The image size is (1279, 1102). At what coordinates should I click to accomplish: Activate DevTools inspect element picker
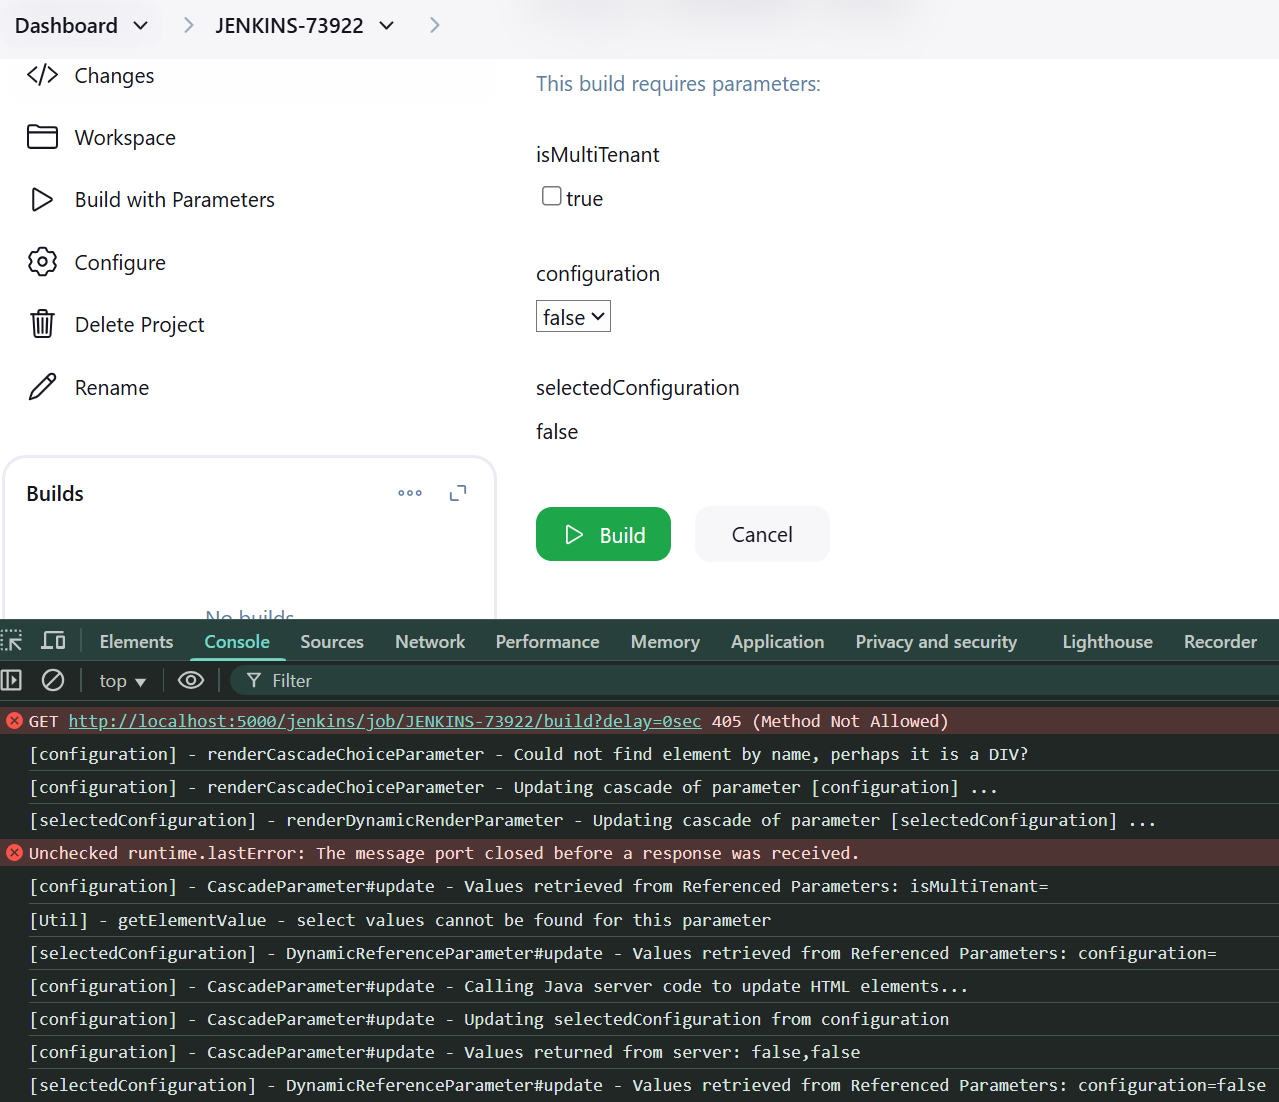[x=12, y=641]
